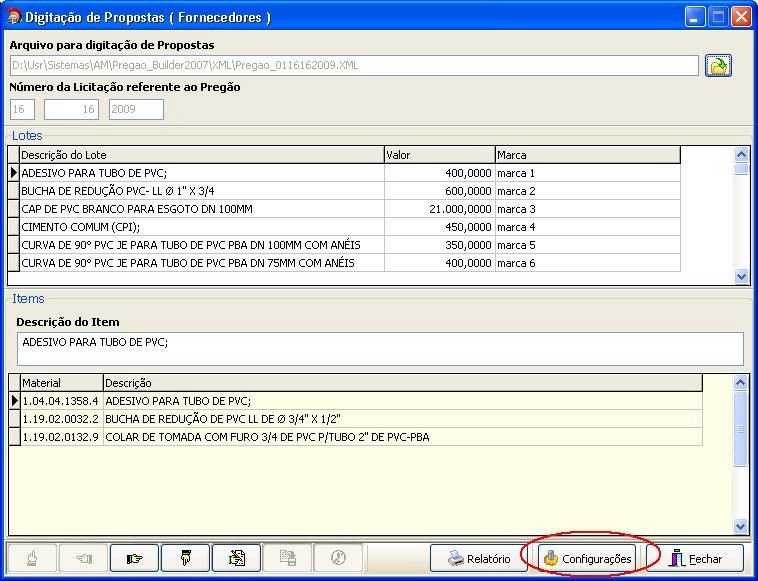Click the greyed-out save record icon
This screenshot has height=581, width=758.
click(x=288, y=558)
